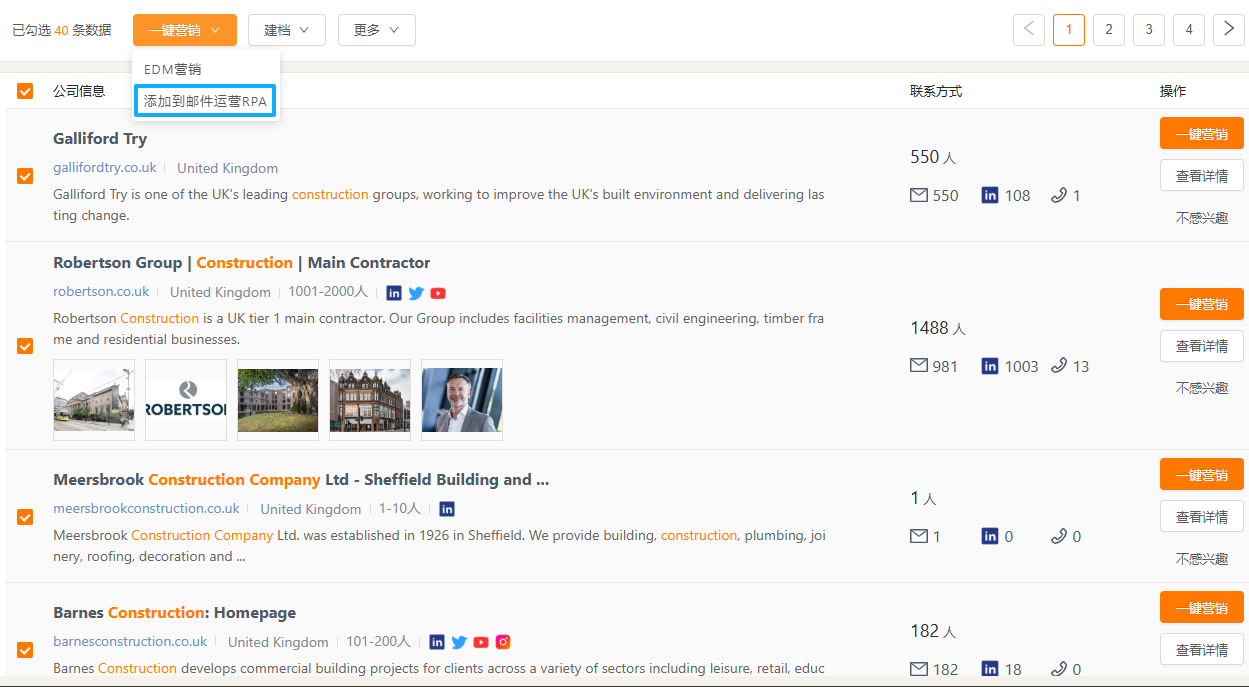This screenshot has width=1249, height=687.
Task: Open Meersbrook's LinkedIn profile icon
Action: click(x=447, y=509)
